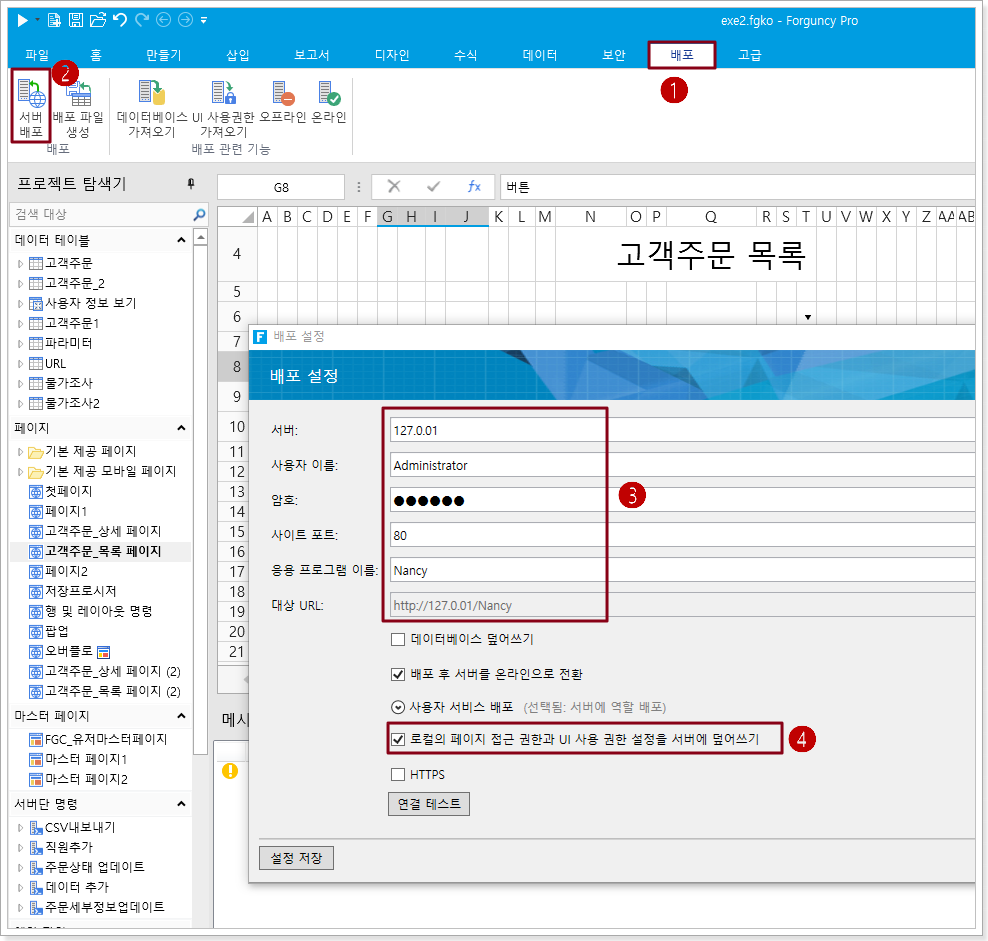Toggle the HTTPS checkbox
This screenshot has height=941, width=988.
pyautogui.click(x=398, y=774)
